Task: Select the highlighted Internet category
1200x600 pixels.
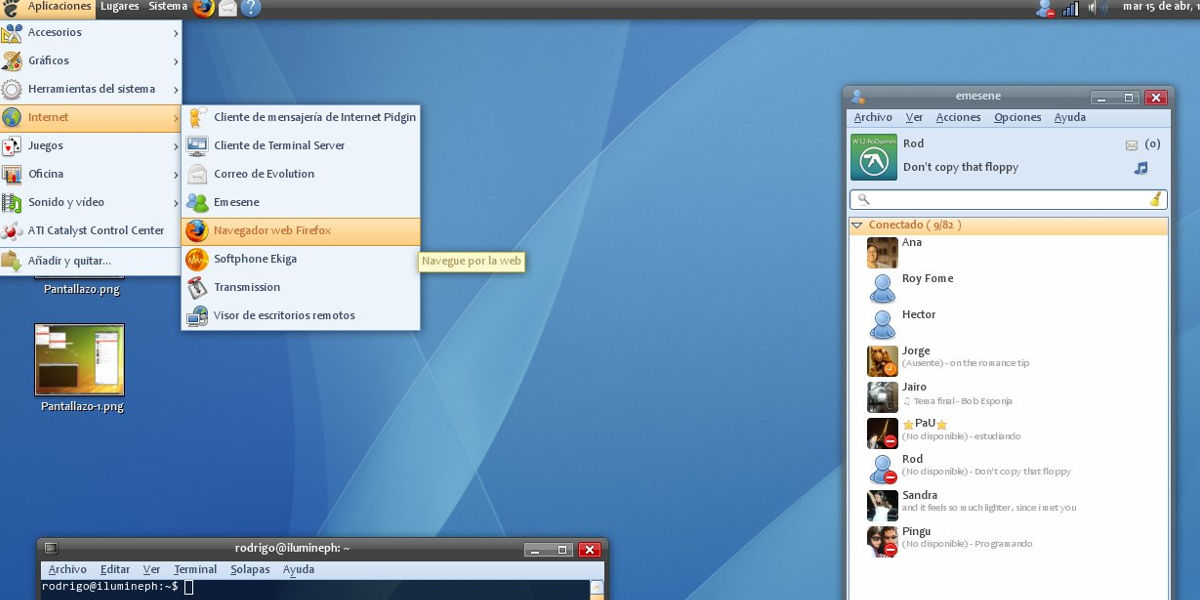Action: 90,117
